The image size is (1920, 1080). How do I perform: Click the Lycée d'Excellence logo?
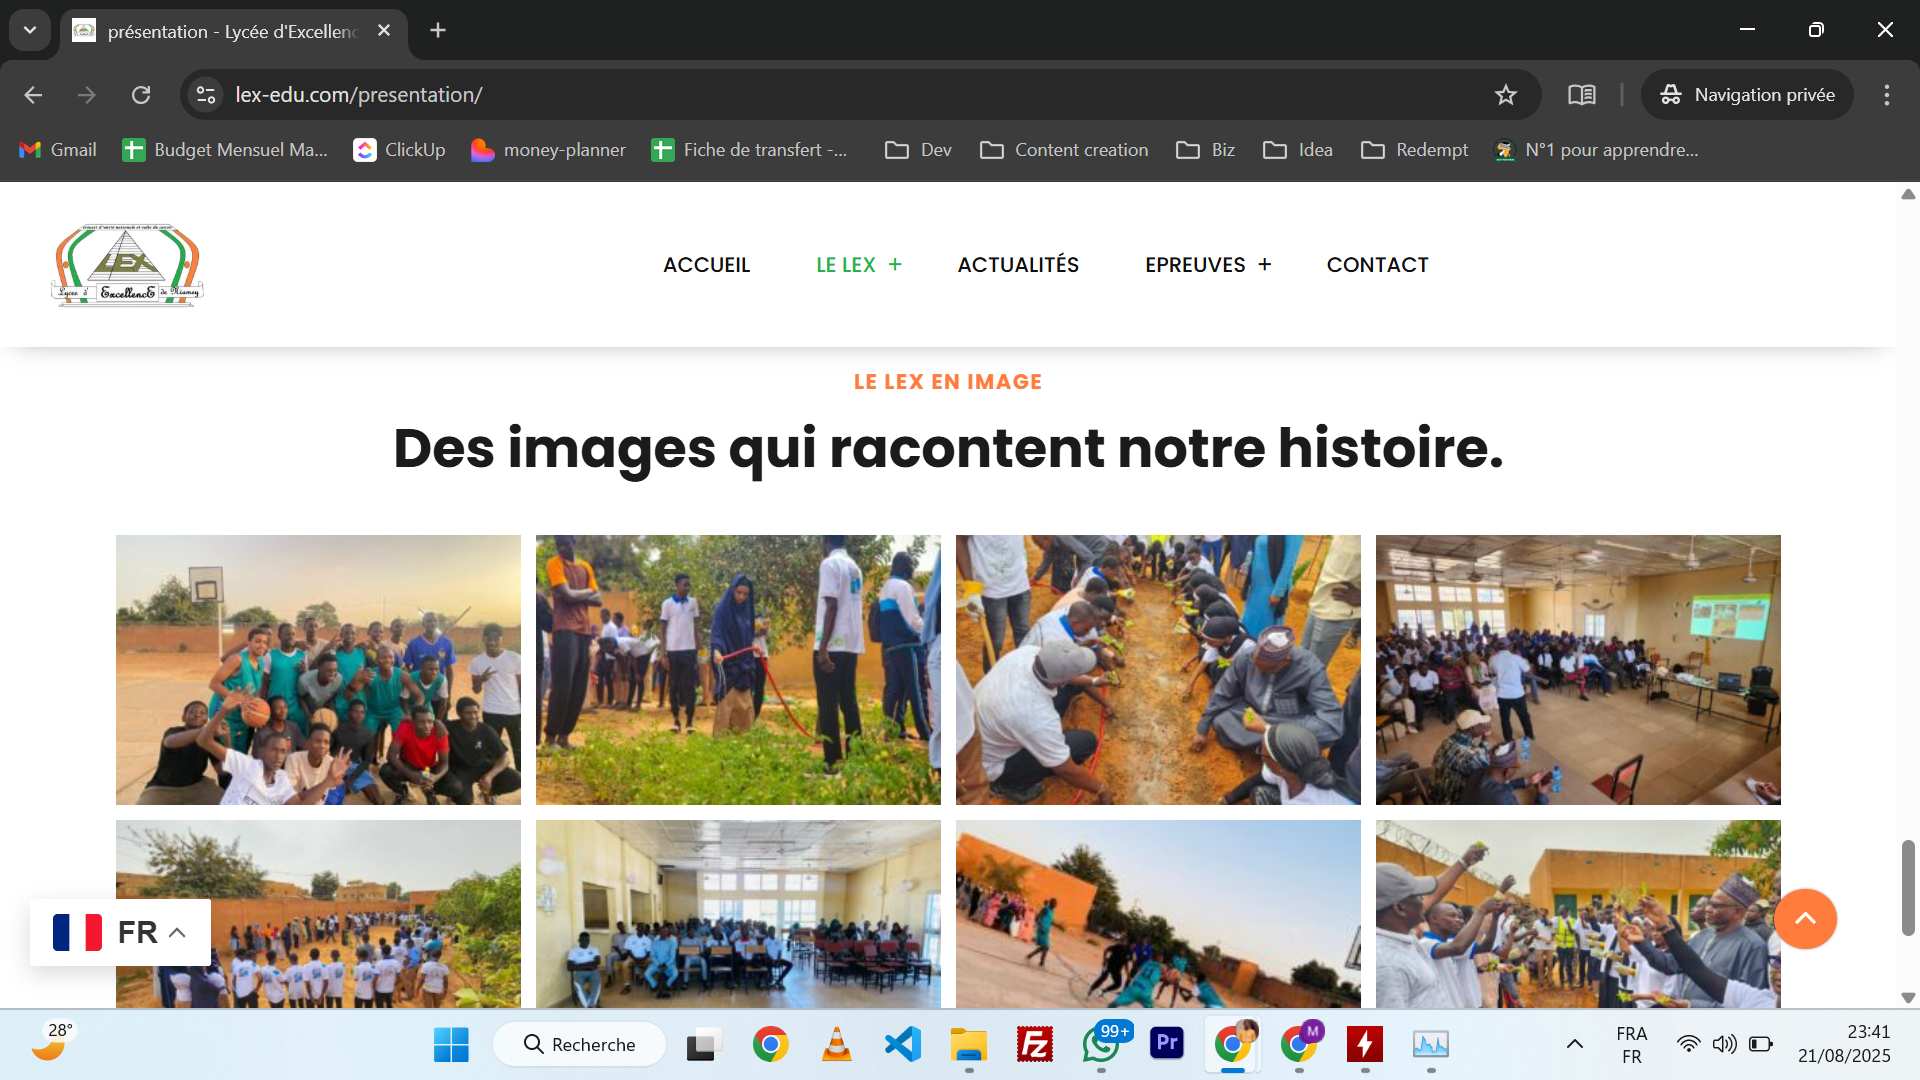[127, 265]
